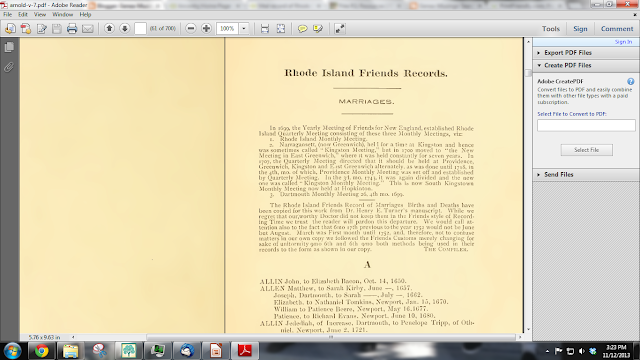Go to previous page arrow
Viewport: 640px width, 360px height.
tap(109, 28)
